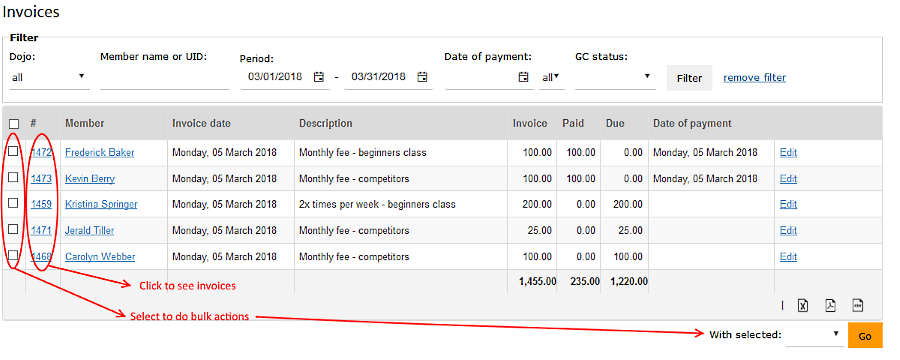Focus the Member name or UID field
This screenshot has width=900, height=360.
pos(165,78)
